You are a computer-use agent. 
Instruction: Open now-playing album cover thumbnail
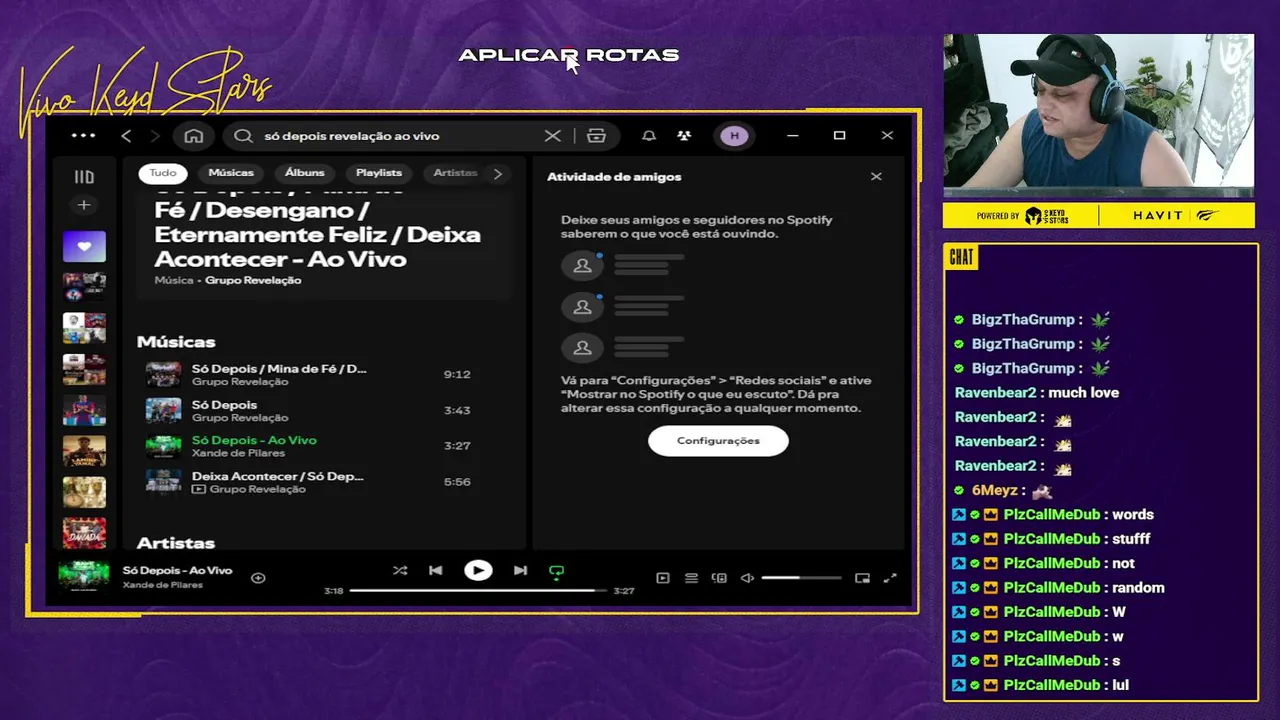pos(84,577)
